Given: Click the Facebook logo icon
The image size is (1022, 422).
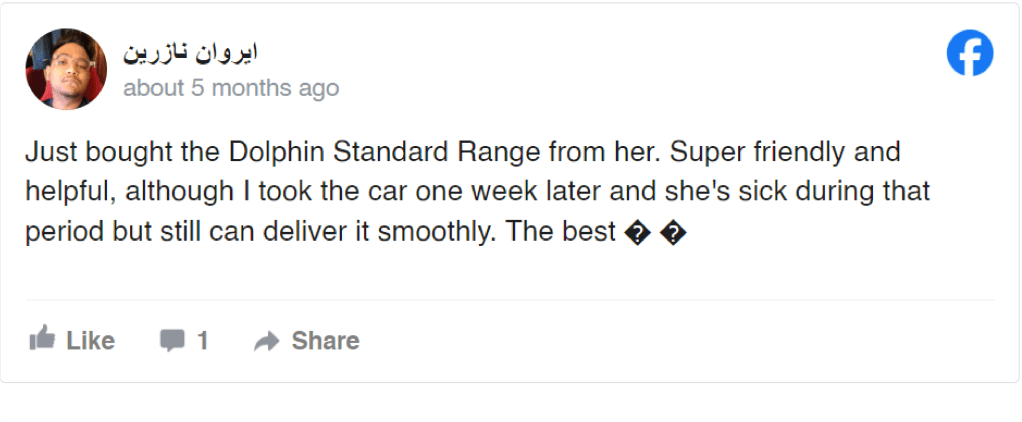Looking at the screenshot, I should point(969,54).
